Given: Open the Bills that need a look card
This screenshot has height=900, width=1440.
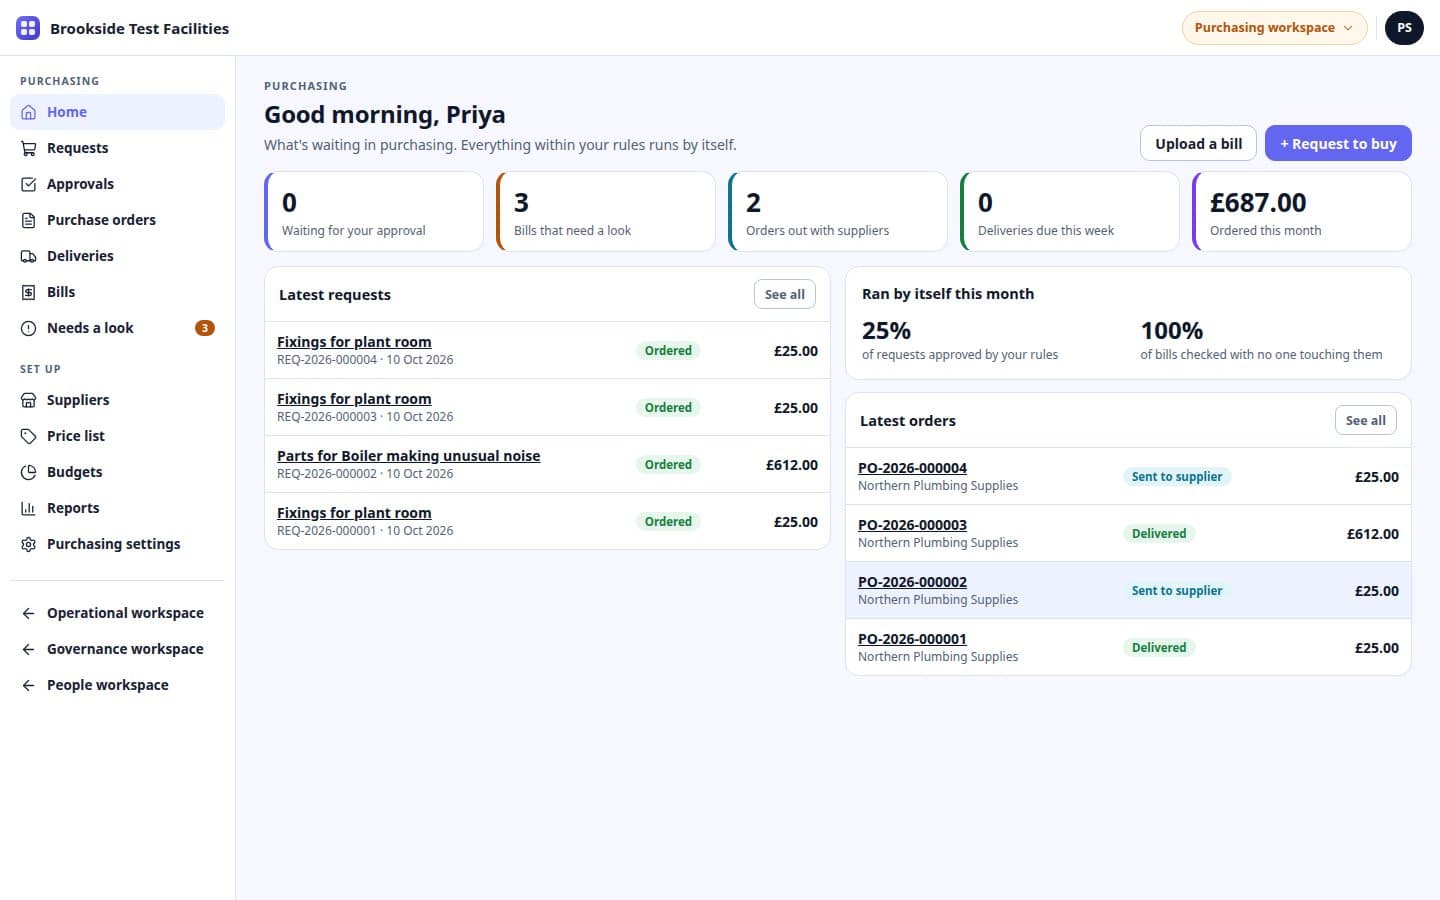Looking at the screenshot, I should pyautogui.click(x=606, y=212).
